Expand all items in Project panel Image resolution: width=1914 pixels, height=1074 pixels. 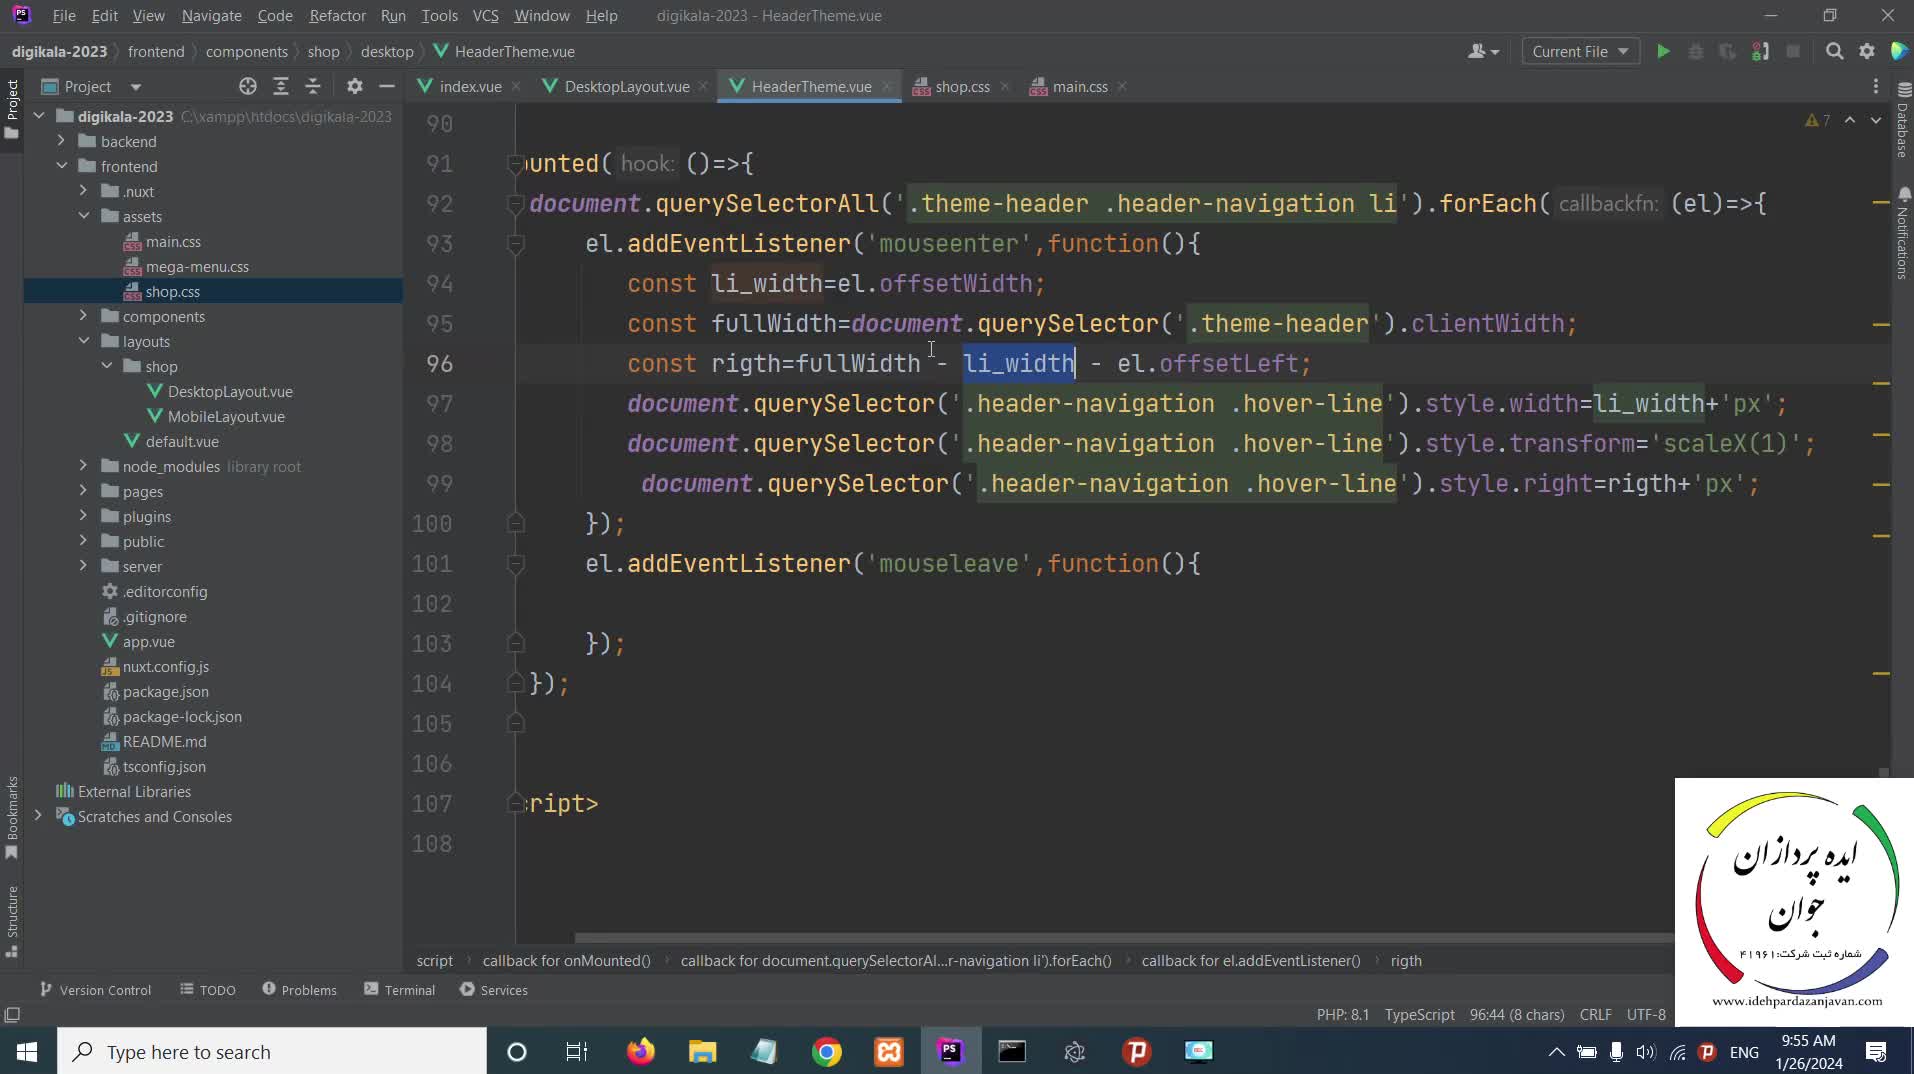[281, 87]
